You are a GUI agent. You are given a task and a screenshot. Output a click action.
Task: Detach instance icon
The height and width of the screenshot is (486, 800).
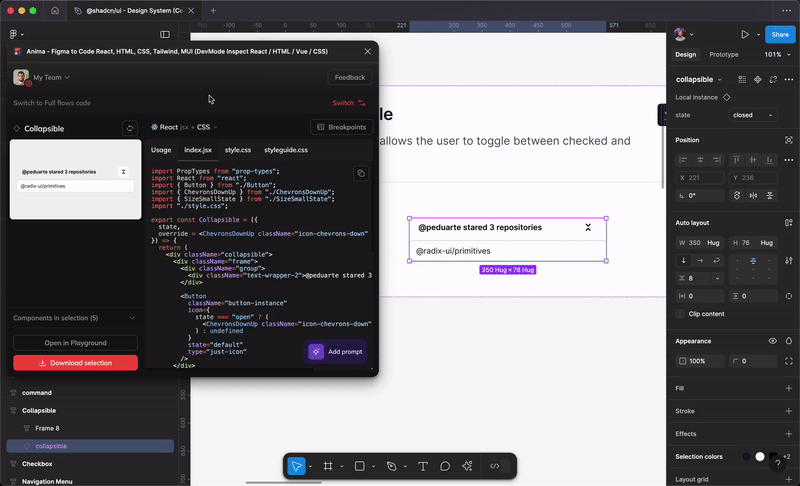(x=773, y=80)
